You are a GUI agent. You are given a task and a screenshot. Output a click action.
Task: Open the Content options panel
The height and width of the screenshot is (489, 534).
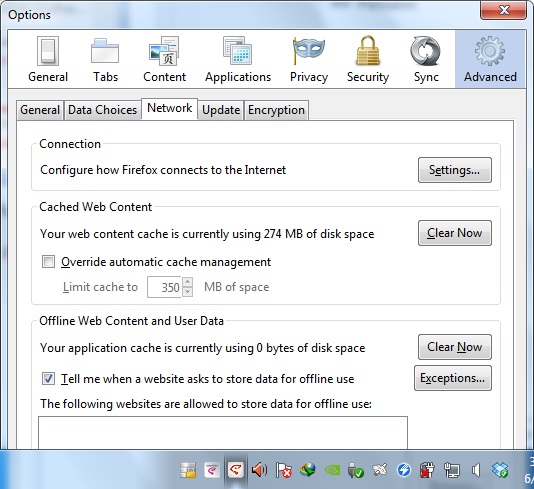coord(164,60)
